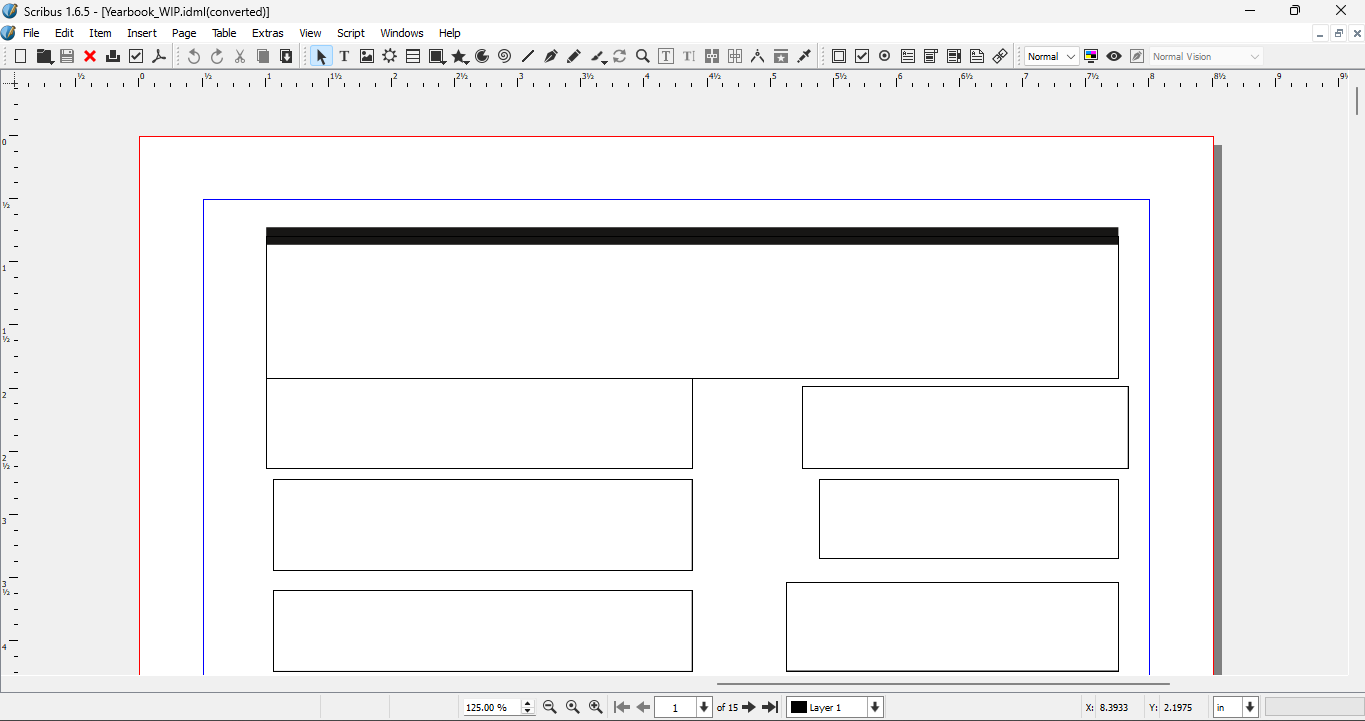Toggle color management icon
The height and width of the screenshot is (721, 1365).
(x=1091, y=57)
